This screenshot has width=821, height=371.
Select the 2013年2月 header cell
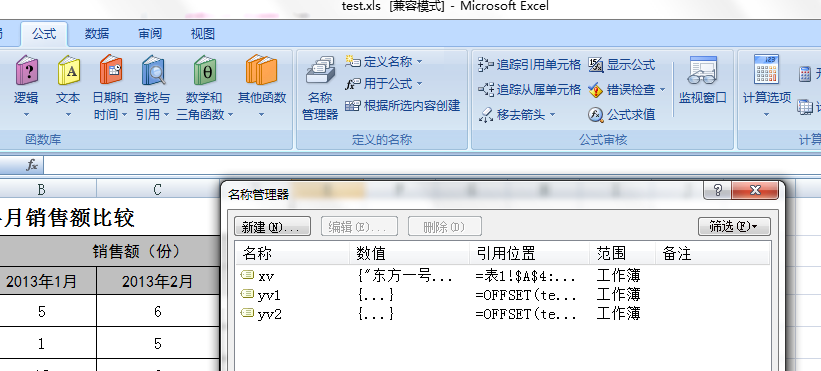pyautogui.click(x=158, y=282)
